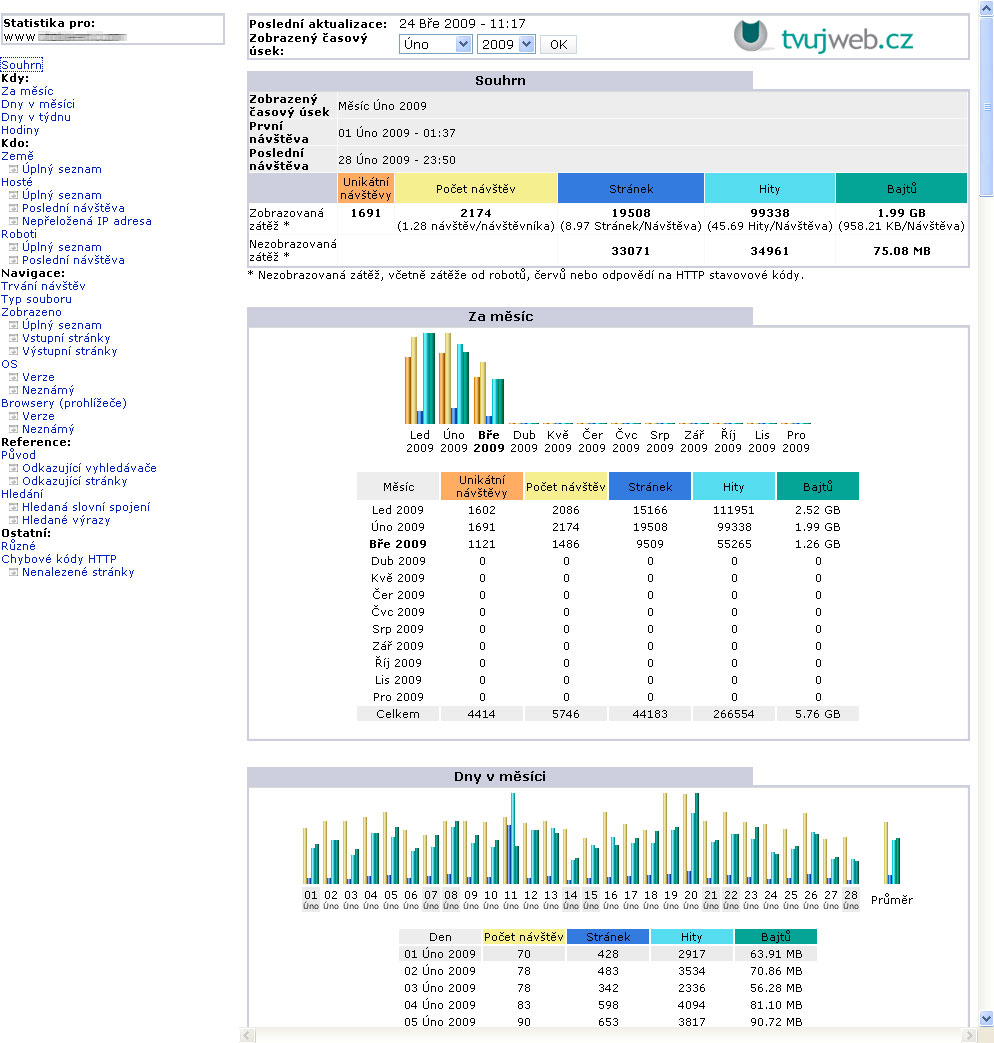994x1043 pixels.
Task: Open Browsery (prohlížeče) link
Action: (x=63, y=403)
